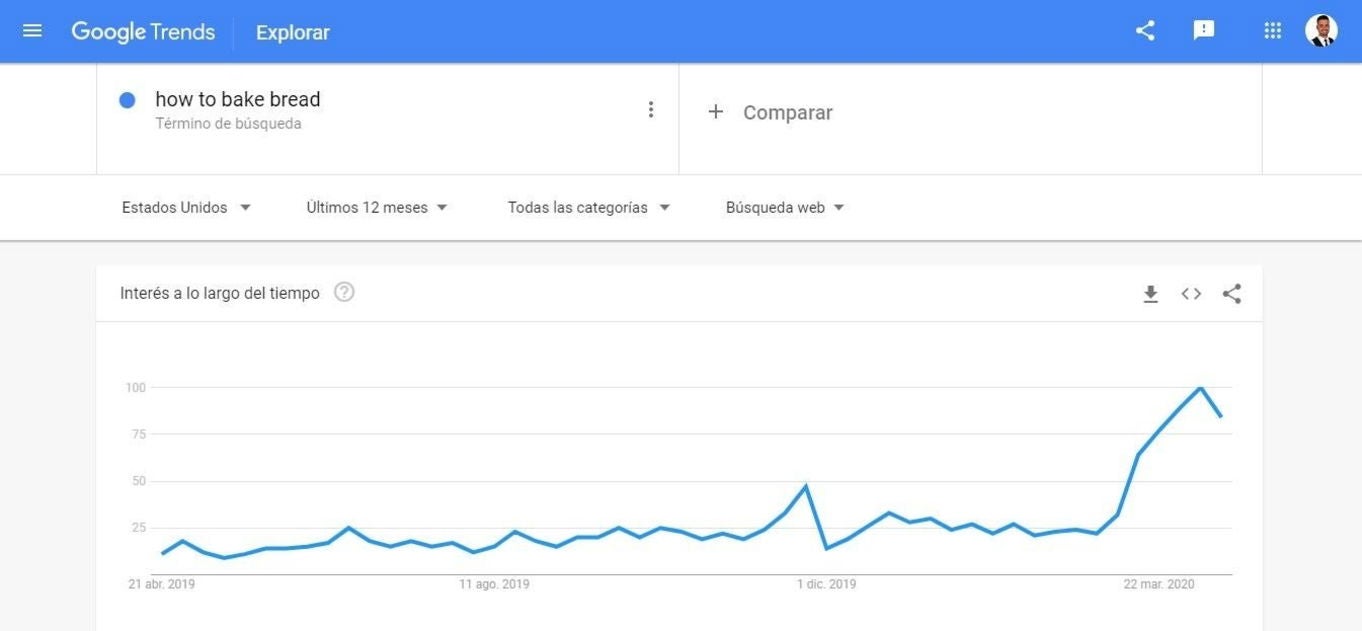Screen dimensions: 1362x631
Task: Get the chart embed code
Action: coord(1191,294)
